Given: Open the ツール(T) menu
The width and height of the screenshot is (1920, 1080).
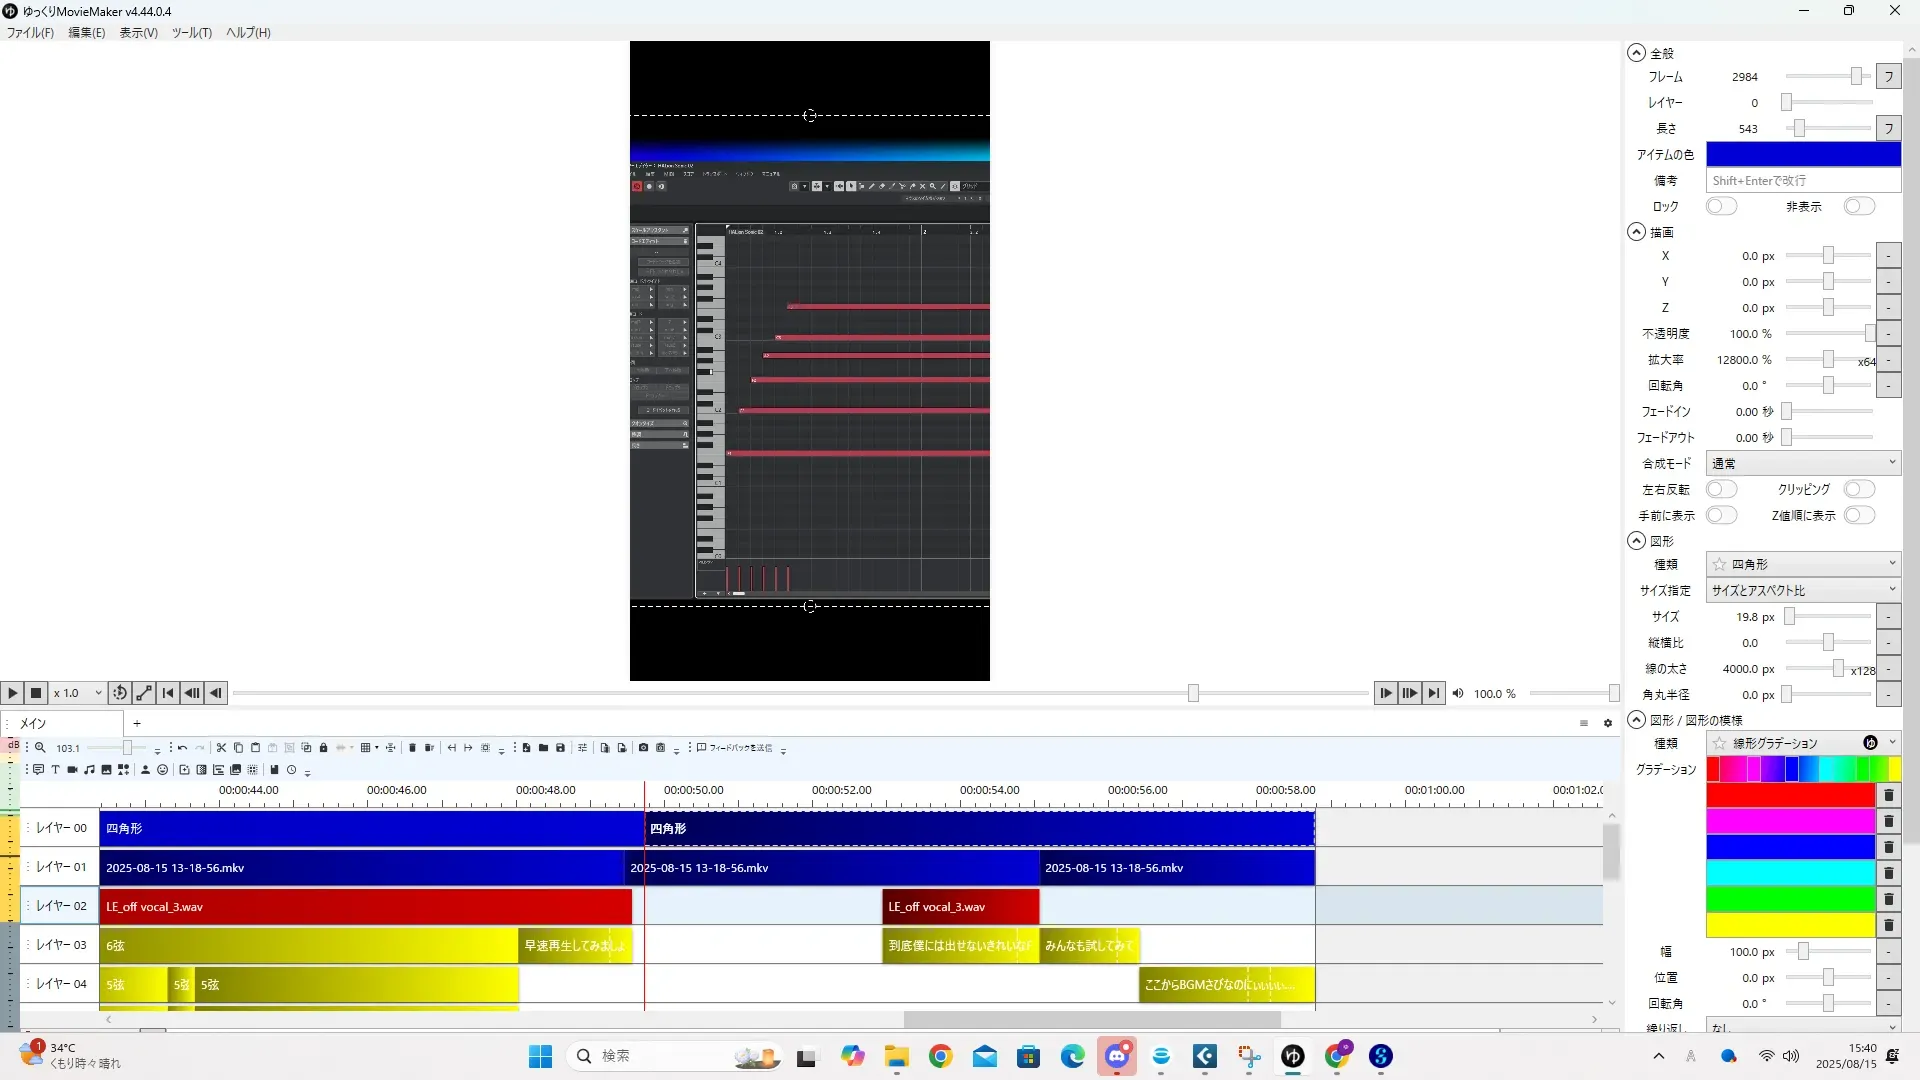Looking at the screenshot, I should 191,32.
